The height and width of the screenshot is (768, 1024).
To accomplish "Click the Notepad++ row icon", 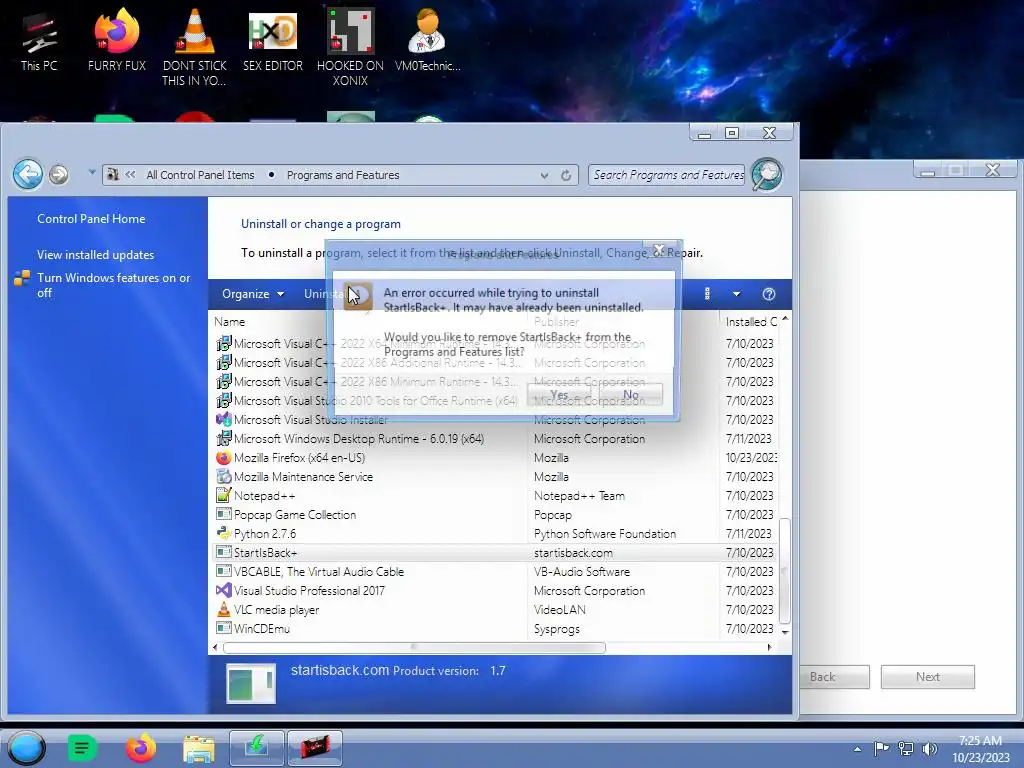I will point(223,496).
